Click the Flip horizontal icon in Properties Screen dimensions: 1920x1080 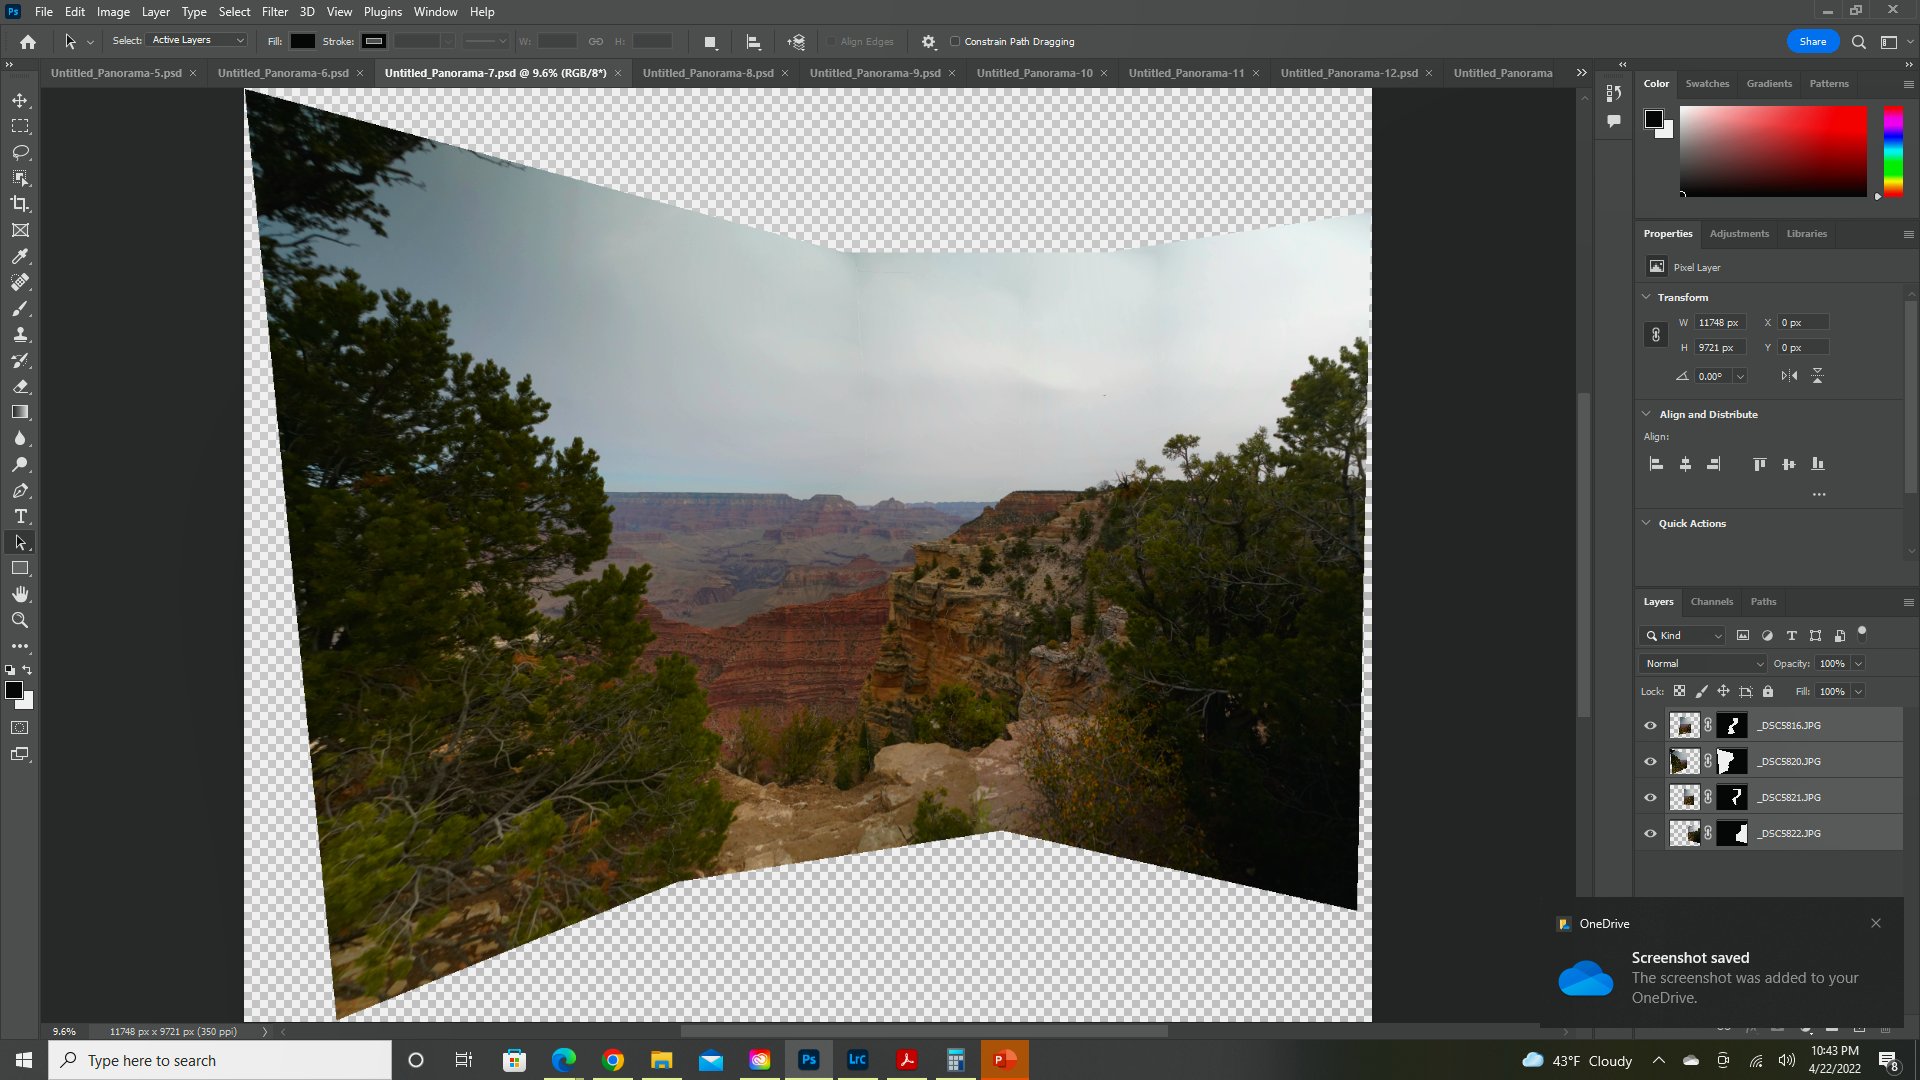click(x=1789, y=376)
